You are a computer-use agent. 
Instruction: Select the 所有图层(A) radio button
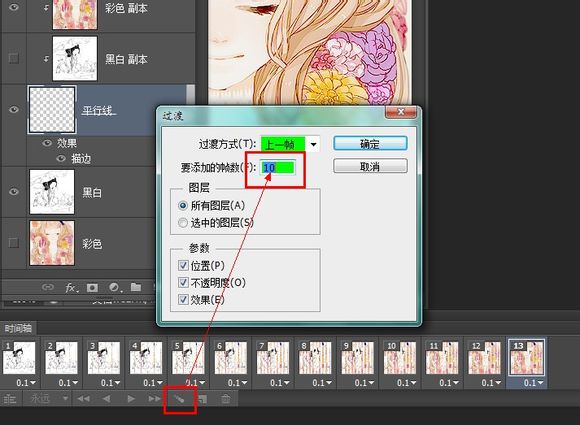183,205
